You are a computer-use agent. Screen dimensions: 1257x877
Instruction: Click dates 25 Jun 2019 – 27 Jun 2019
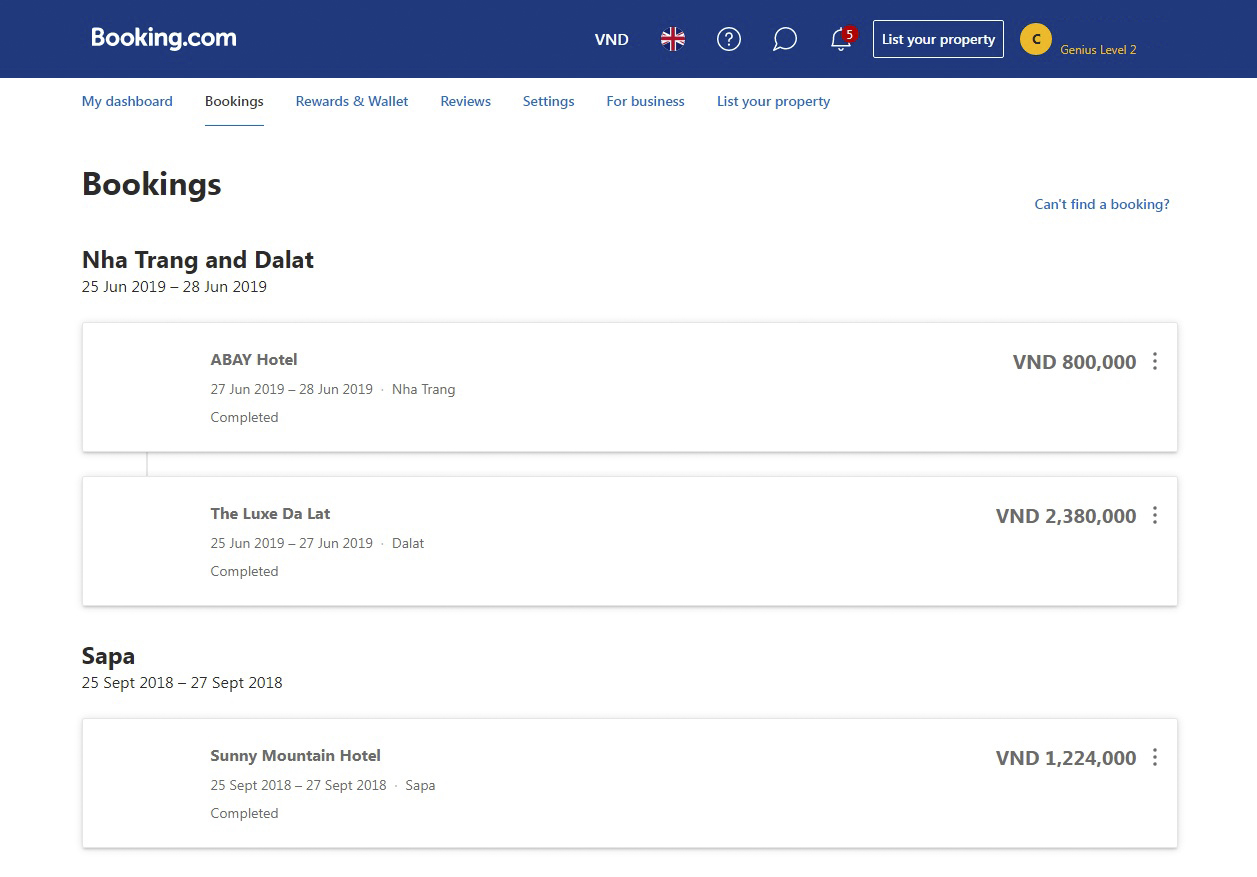tap(291, 543)
